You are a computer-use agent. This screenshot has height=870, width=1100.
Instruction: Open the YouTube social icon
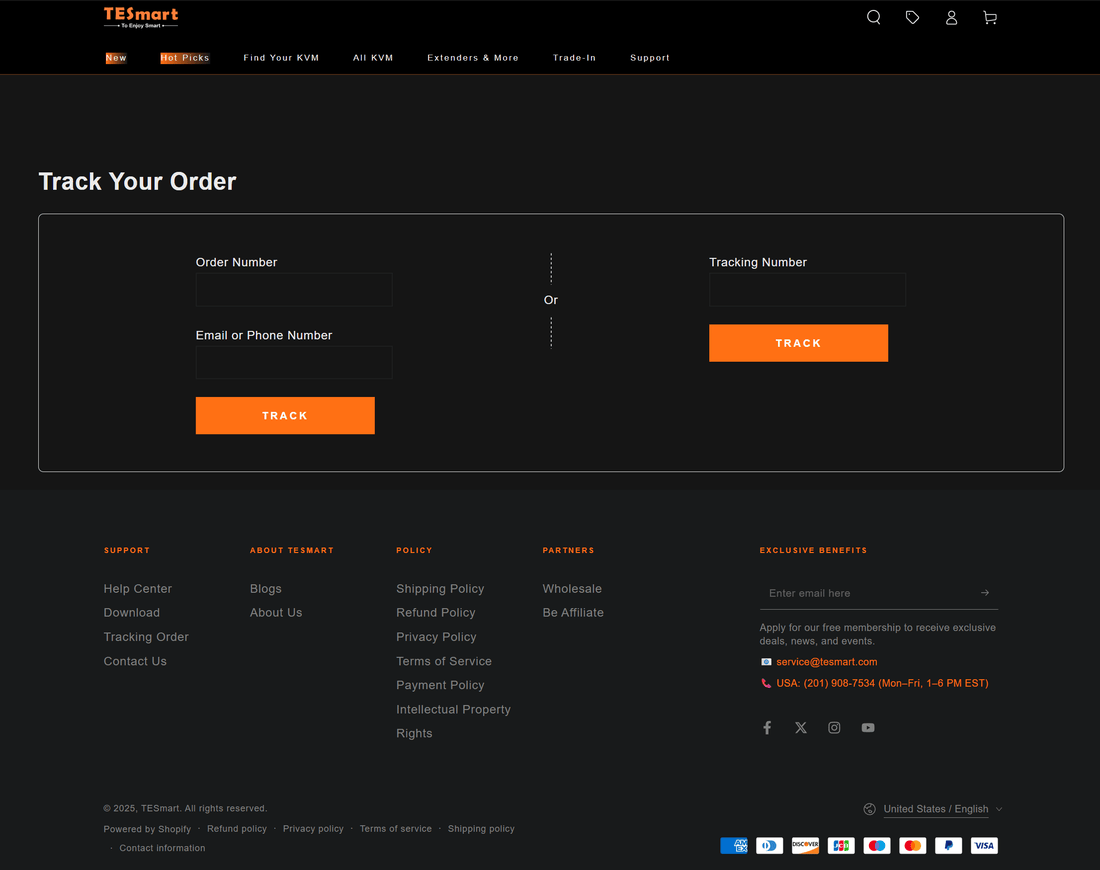(x=868, y=728)
